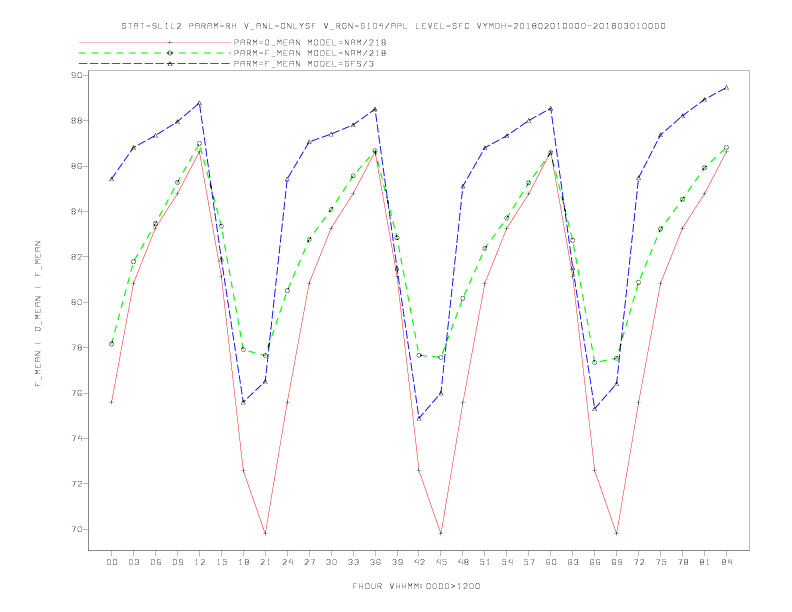Click y-axis tick label 90
The image size is (792, 612).
(76, 75)
